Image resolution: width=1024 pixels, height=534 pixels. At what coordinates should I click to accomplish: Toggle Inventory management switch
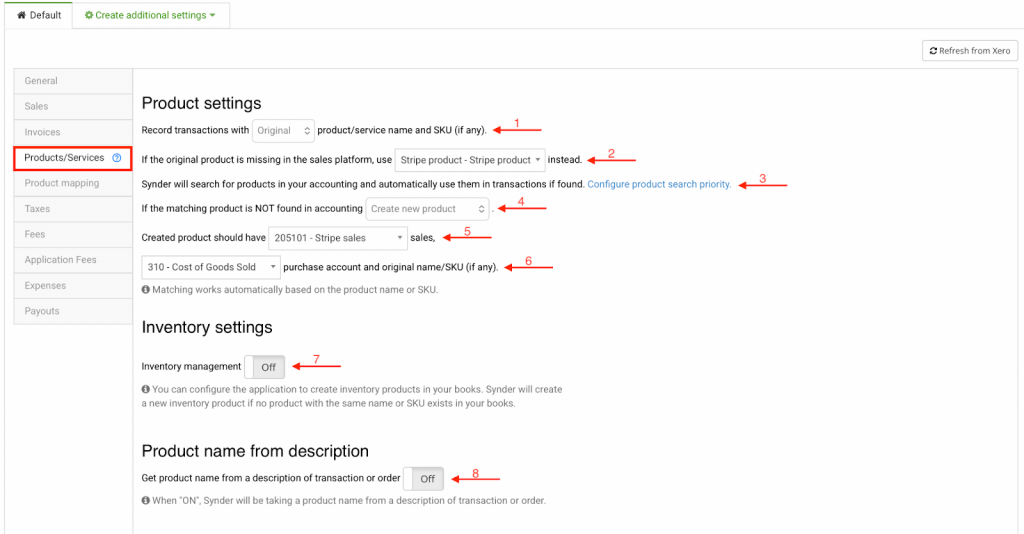(266, 367)
